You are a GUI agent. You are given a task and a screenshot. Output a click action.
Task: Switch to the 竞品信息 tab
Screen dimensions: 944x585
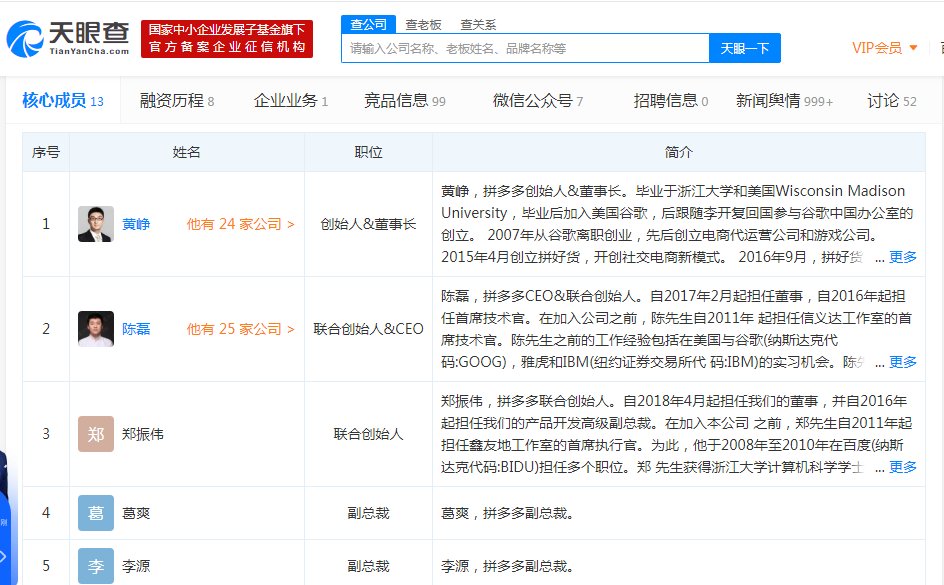pyautogui.click(x=405, y=101)
